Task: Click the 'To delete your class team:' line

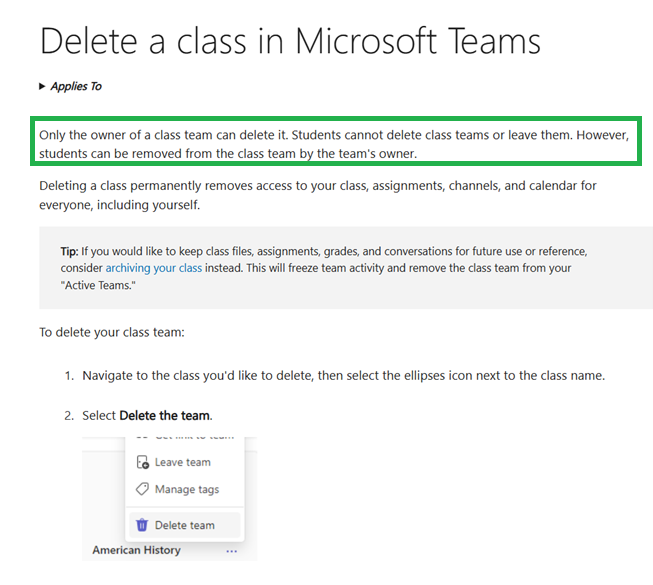Action: 112,332
